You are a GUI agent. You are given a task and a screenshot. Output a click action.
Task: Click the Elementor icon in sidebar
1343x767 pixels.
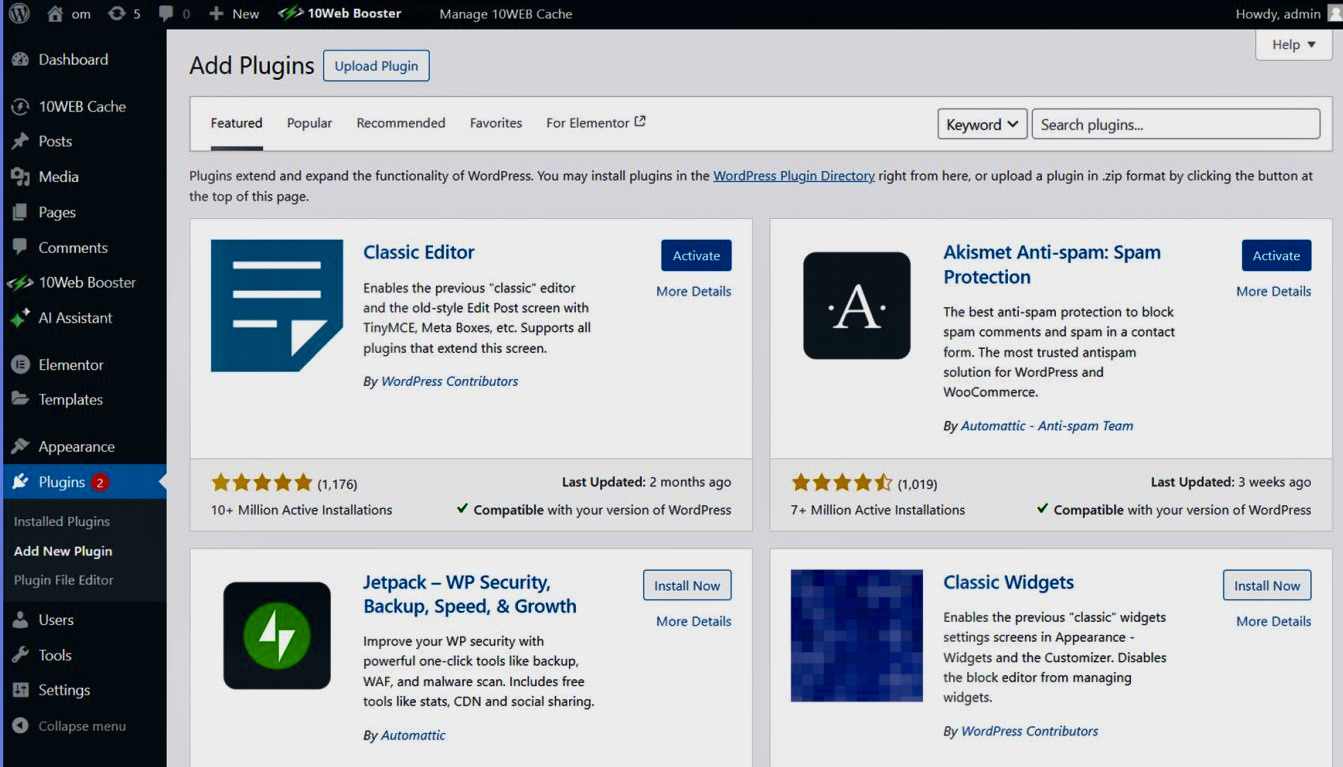[20, 365]
